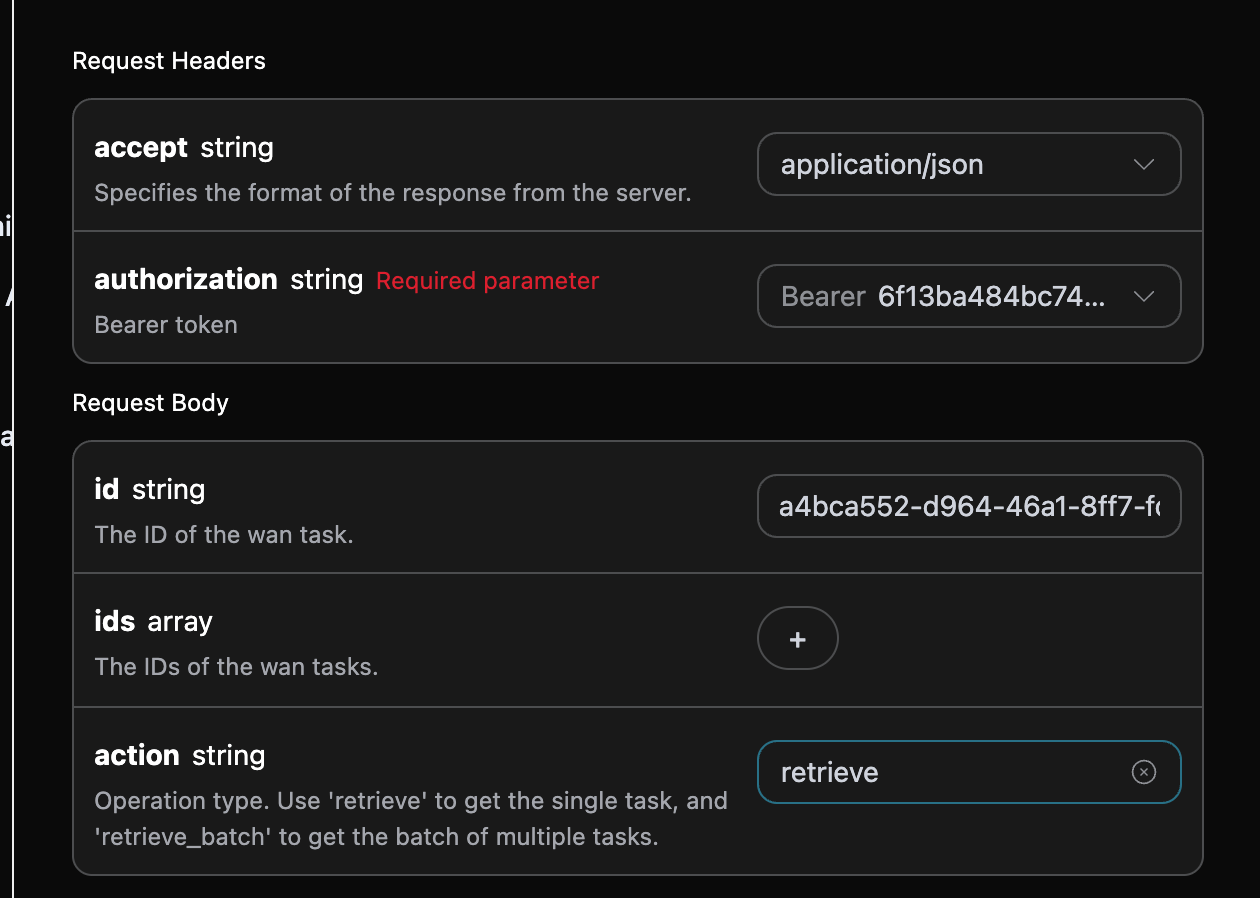
Task: Click the 'ids' array parameter name
Action: click(114, 622)
